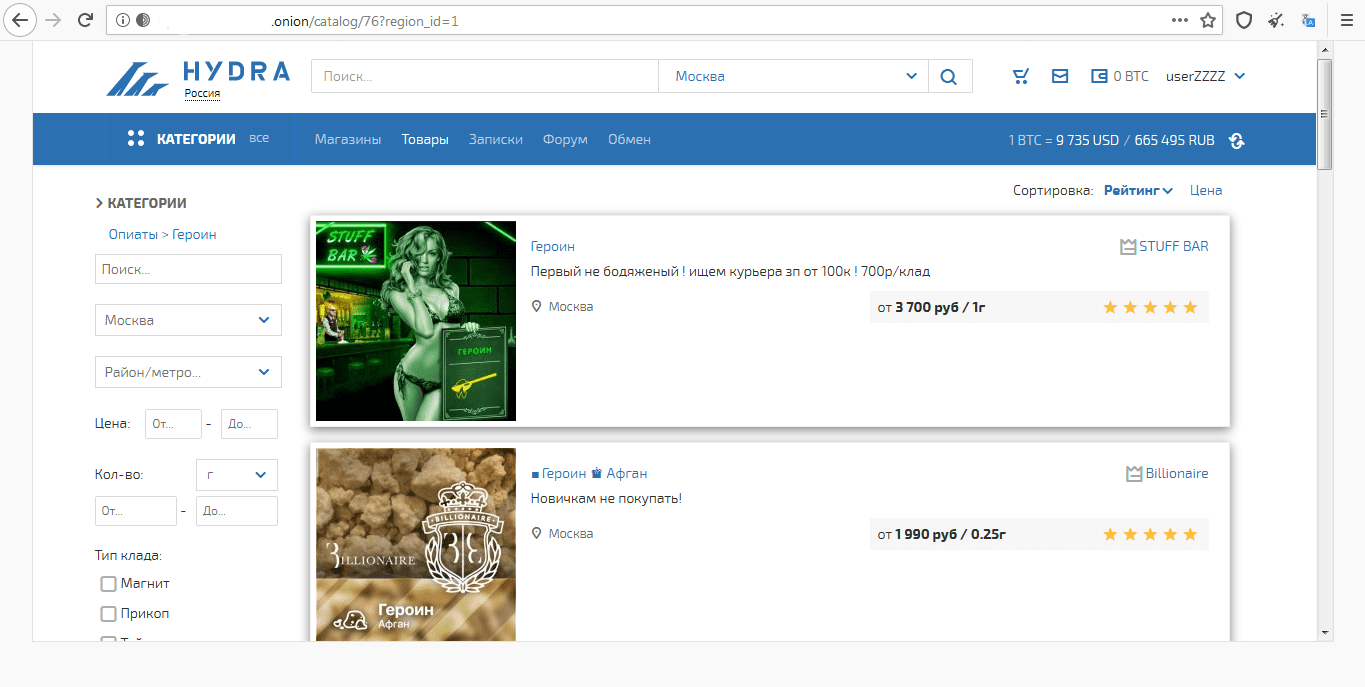1365x687 pixels.
Task: Open the Магазины menu item
Action: coord(348,140)
